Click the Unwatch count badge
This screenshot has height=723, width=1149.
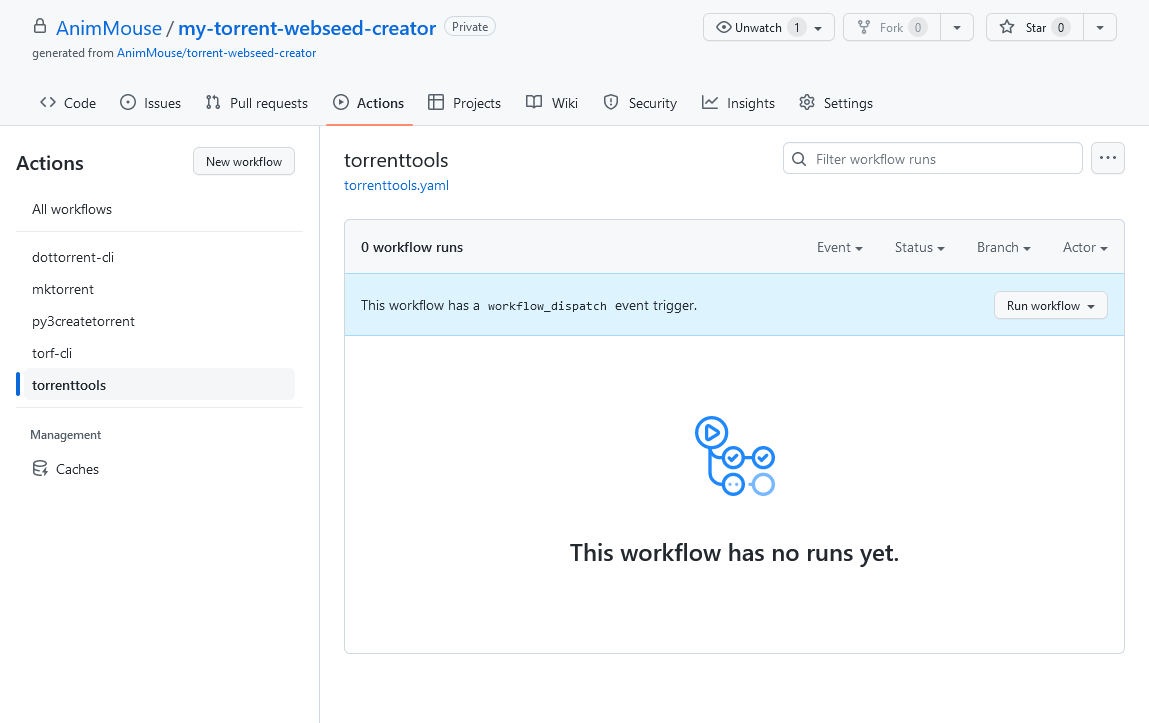pyautogui.click(x=797, y=28)
